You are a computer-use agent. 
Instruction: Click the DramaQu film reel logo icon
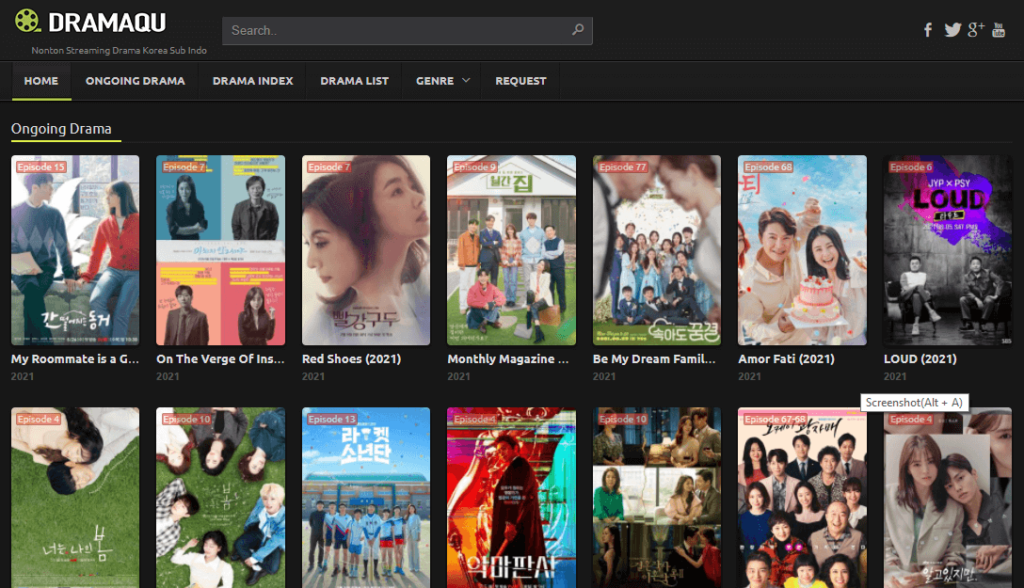[27, 21]
